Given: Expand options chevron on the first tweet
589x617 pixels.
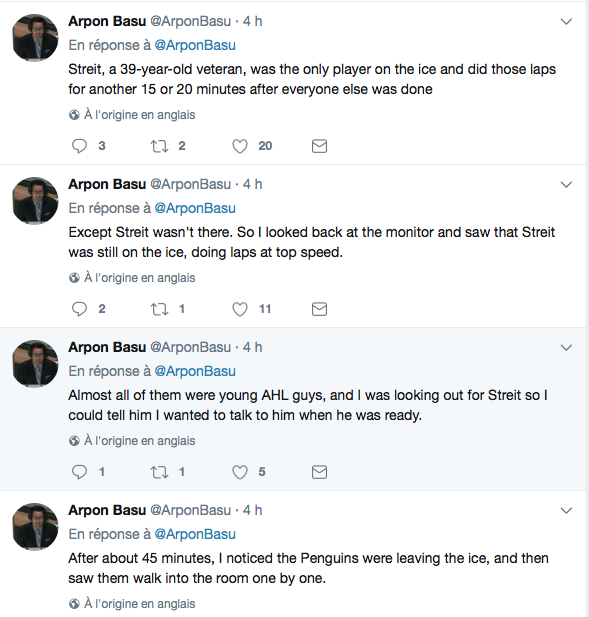Looking at the screenshot, I should pos(566,22).
